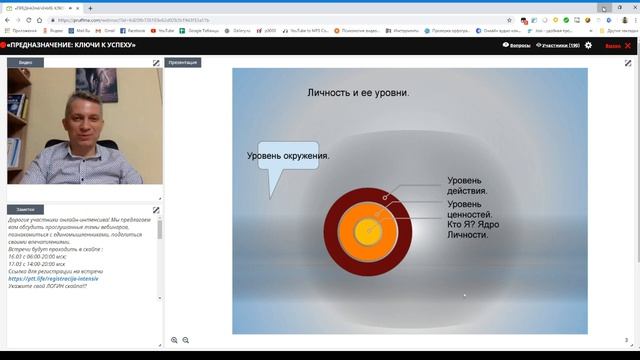Expand the video panel to fullscreen
640x360 pixels.
point(156,63)
